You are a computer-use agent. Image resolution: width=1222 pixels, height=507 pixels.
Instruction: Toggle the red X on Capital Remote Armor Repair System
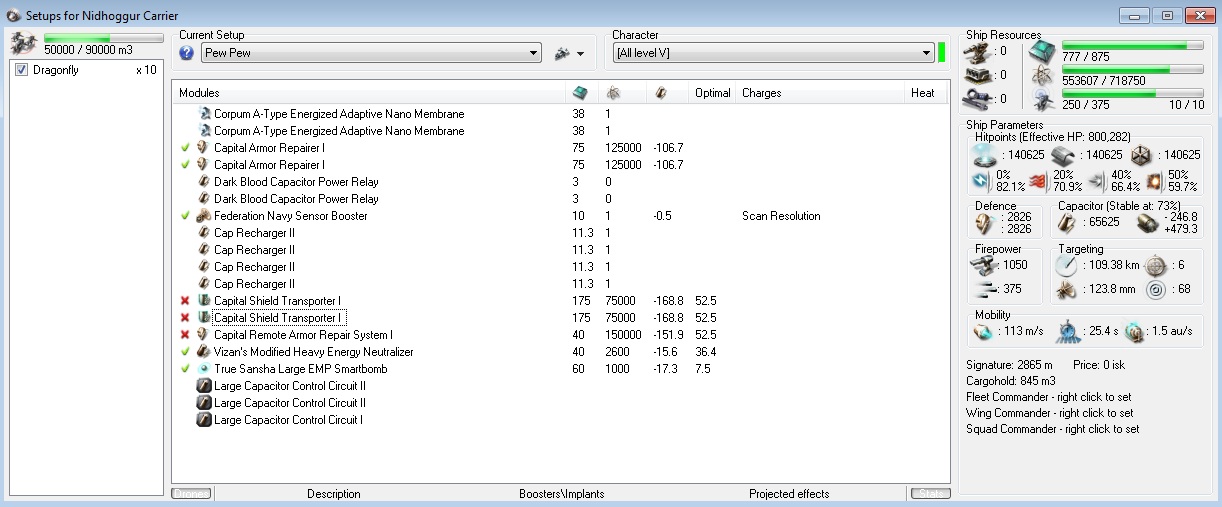coord(184,335)
